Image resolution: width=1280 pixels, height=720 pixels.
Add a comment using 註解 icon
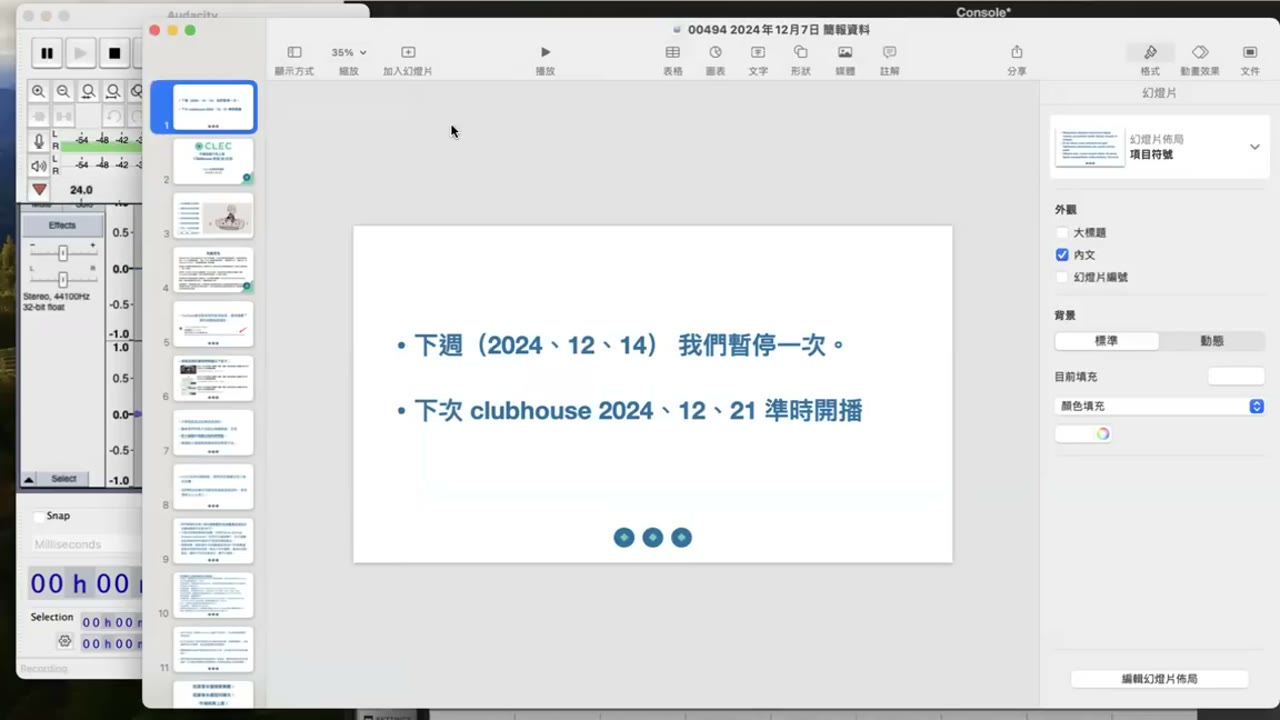889,52
